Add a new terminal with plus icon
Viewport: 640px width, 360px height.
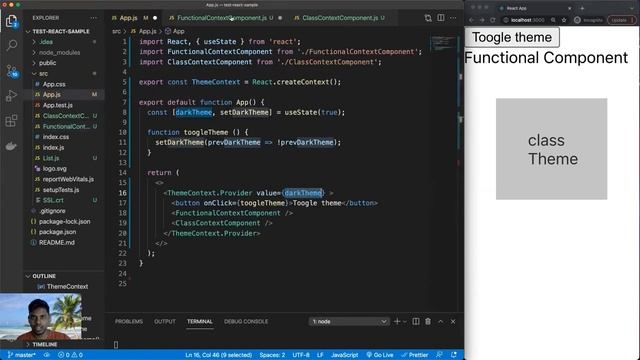(397, 322)
